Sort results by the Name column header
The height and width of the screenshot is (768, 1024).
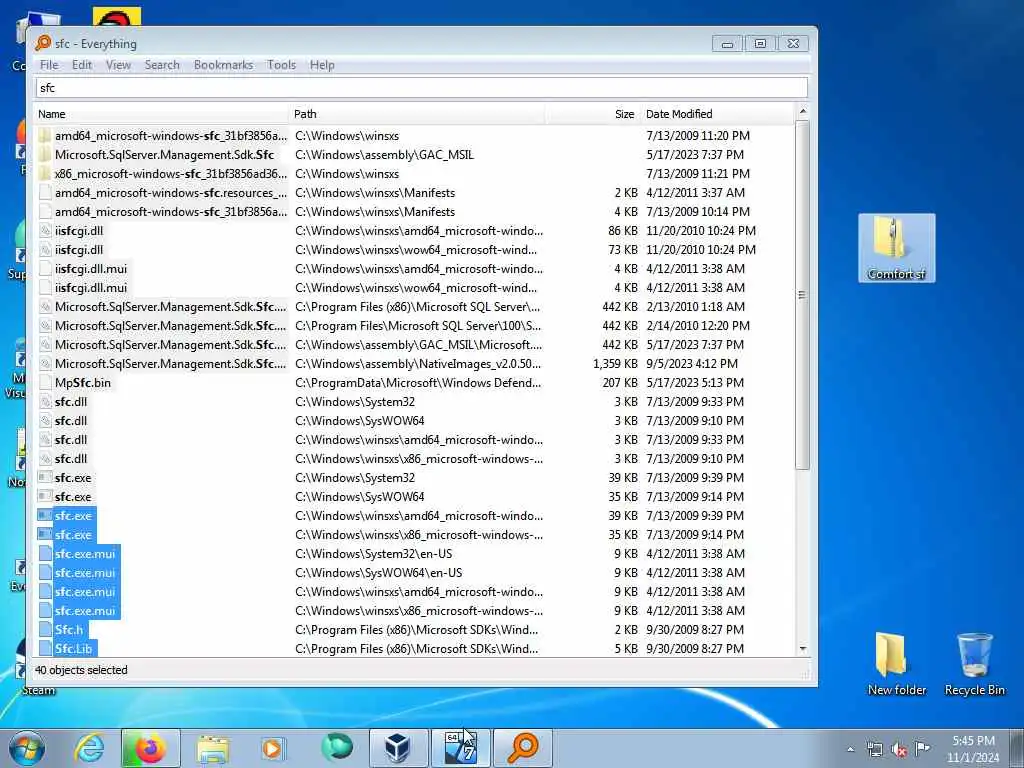click(x=161, y=114)
